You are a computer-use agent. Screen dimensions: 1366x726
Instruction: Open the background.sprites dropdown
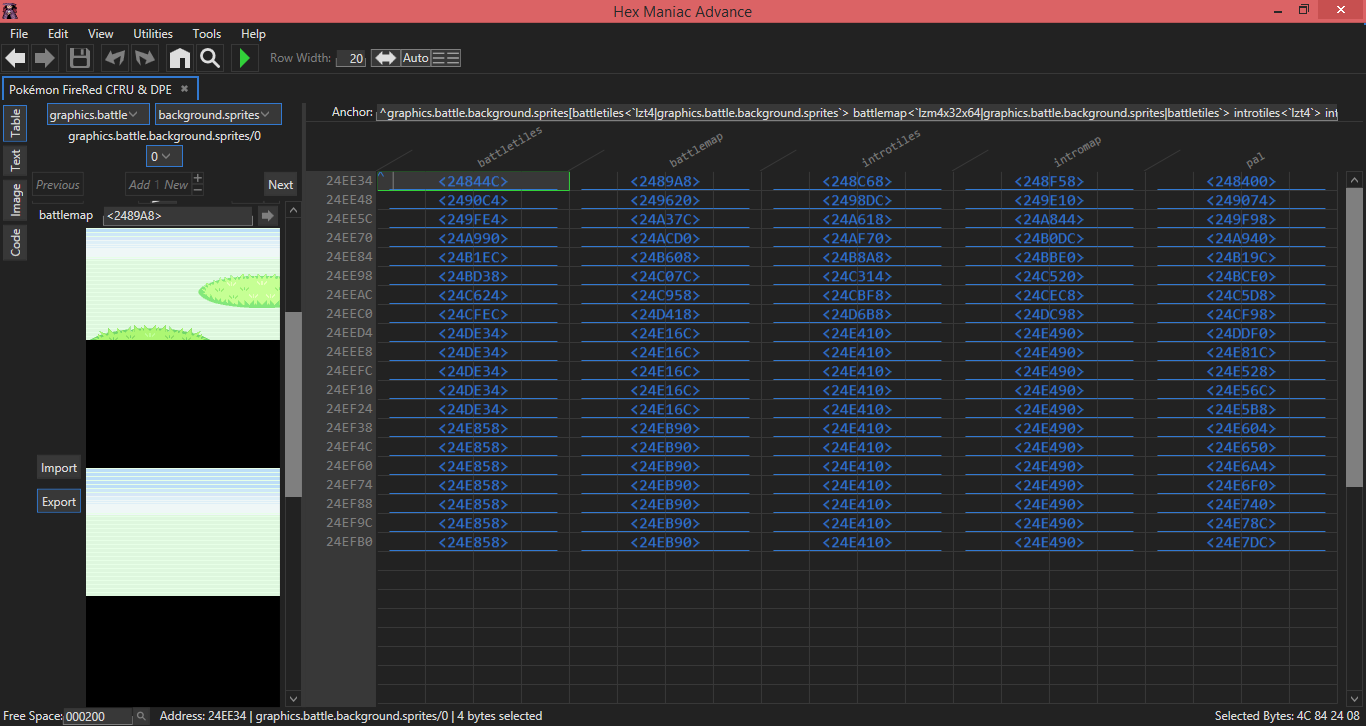pos(218,114)
